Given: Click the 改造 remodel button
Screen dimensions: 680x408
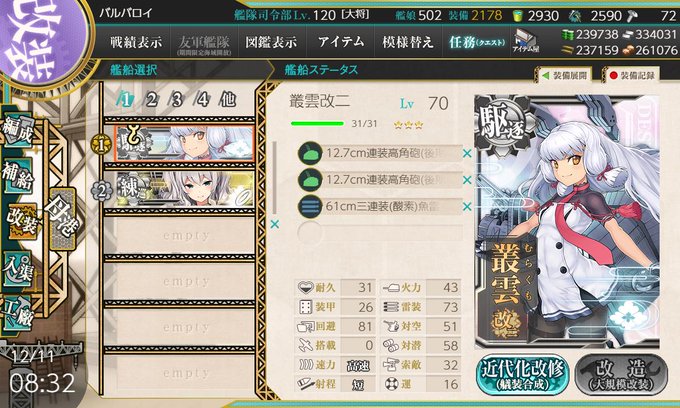Looking at the screenshot, I should coord(621,375).
